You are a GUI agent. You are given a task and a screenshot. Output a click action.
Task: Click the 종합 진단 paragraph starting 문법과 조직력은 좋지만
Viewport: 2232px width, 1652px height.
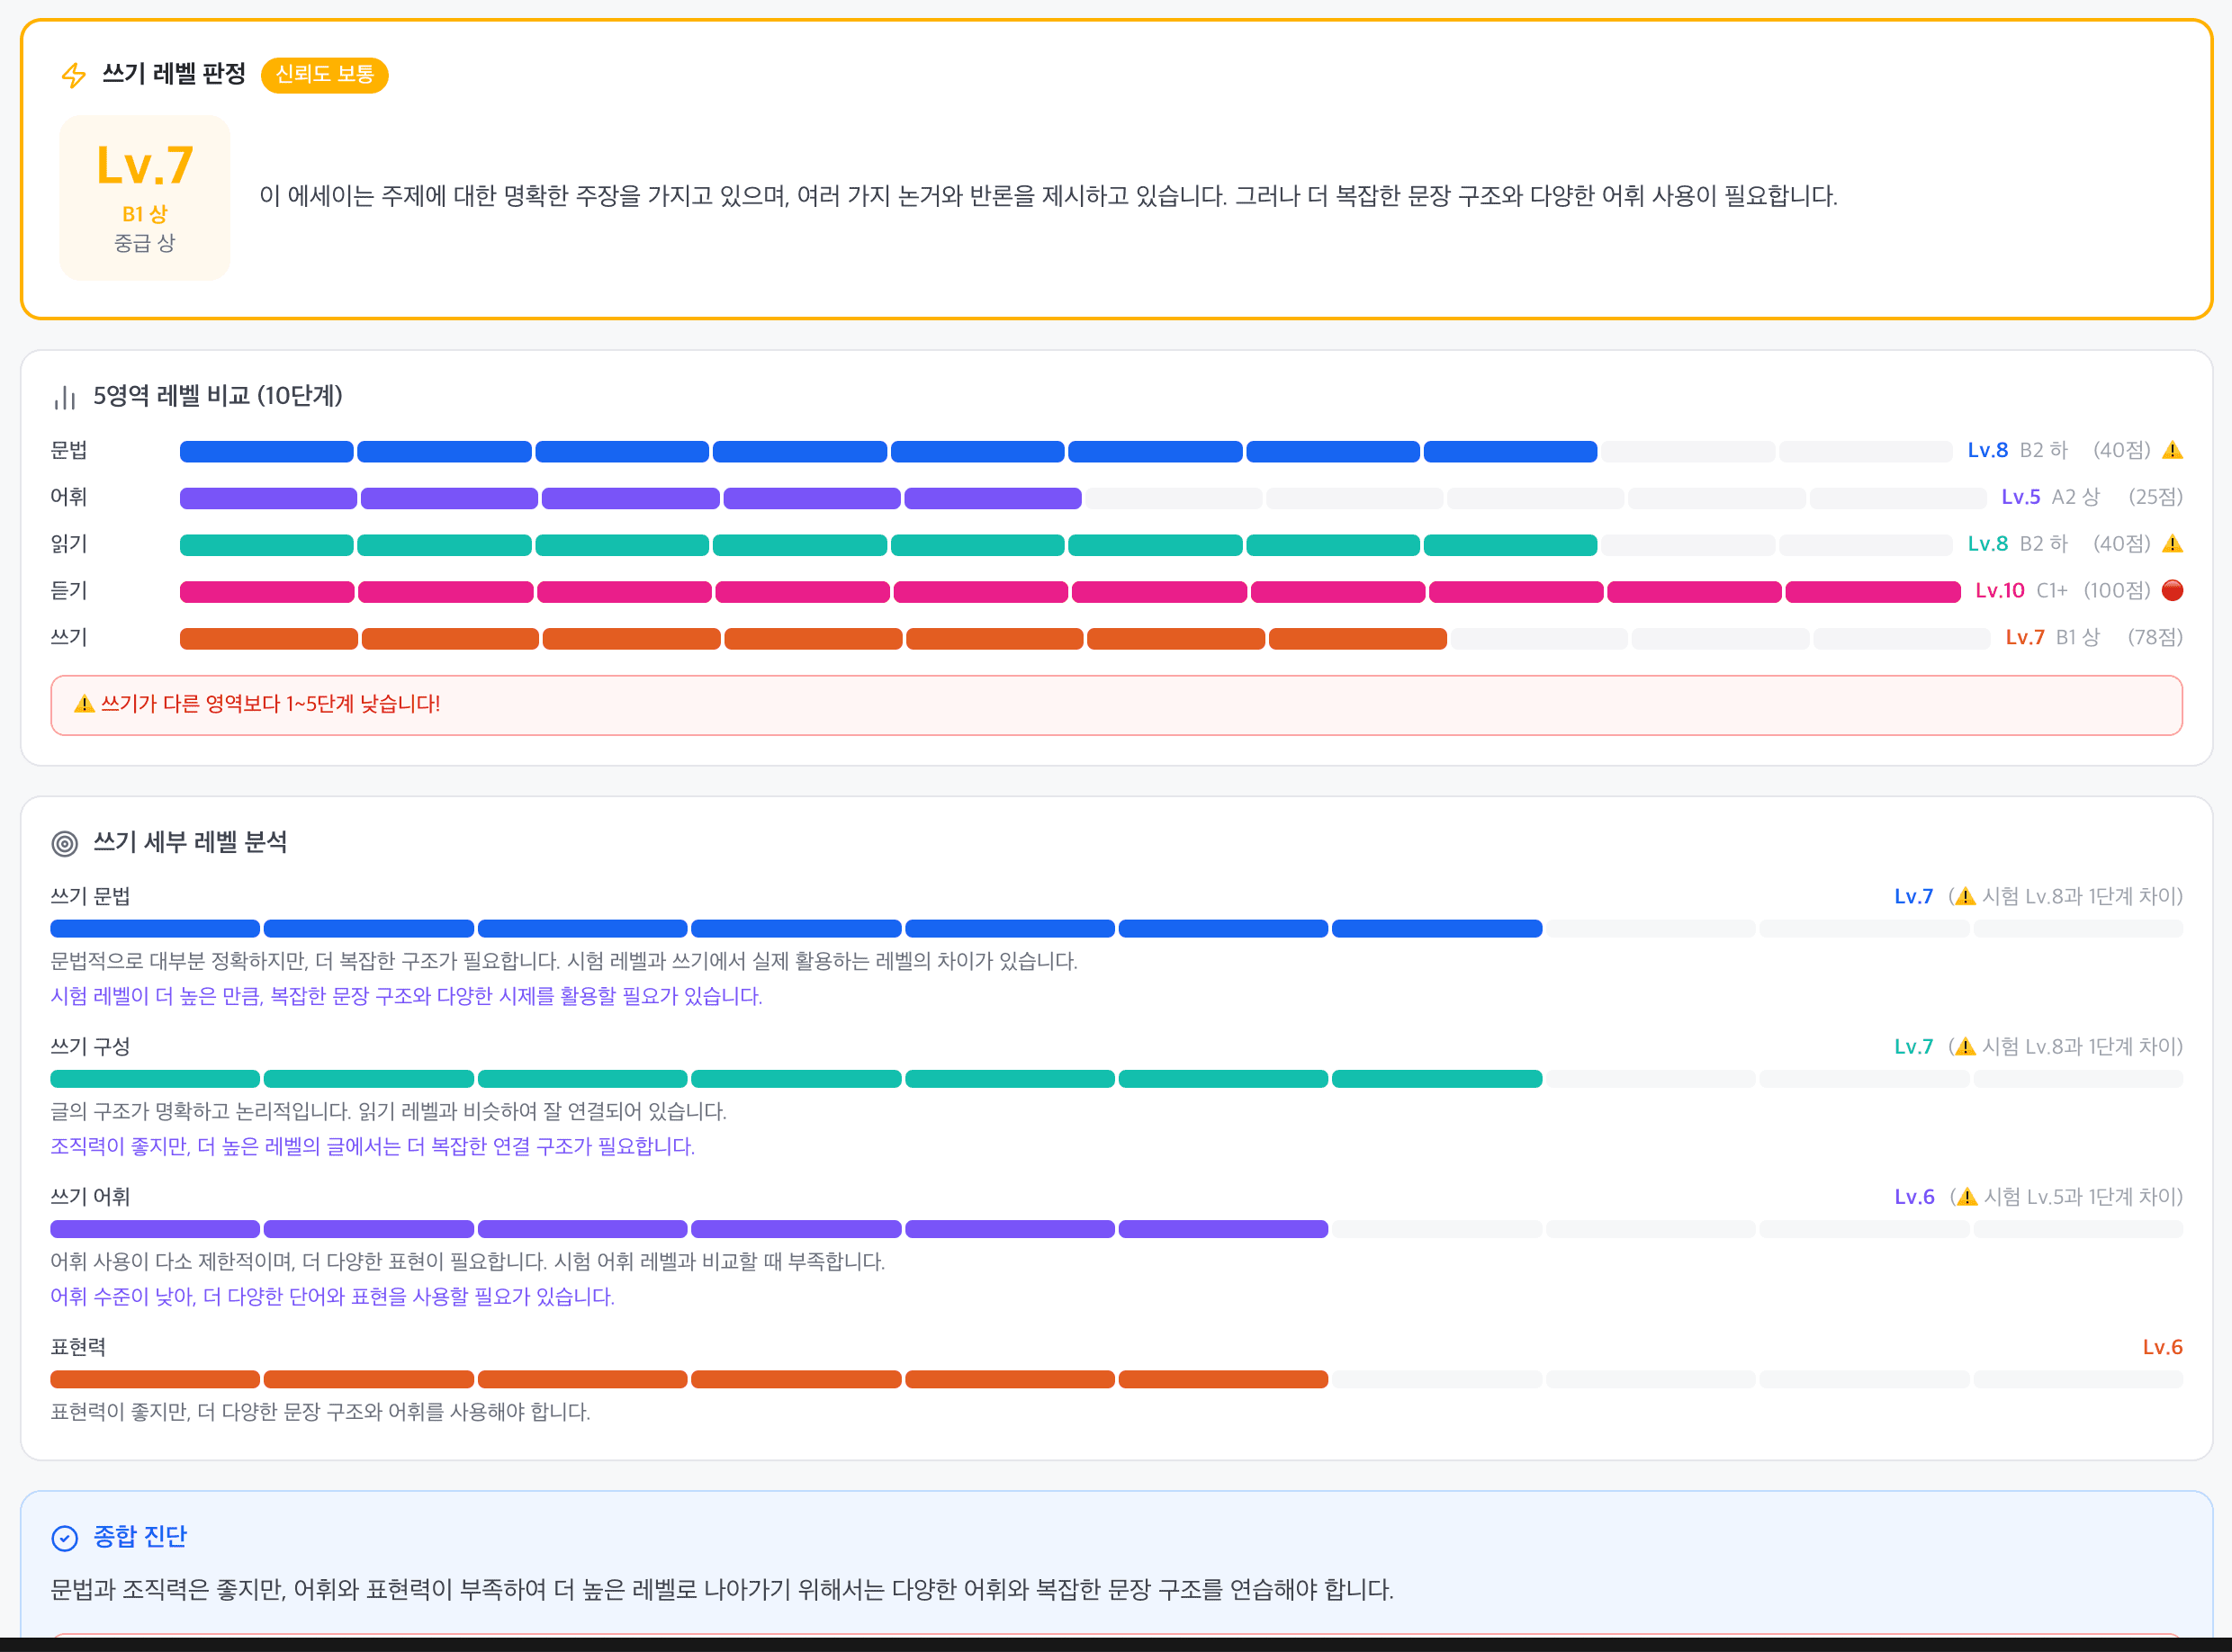click(x=722, y=1589)
